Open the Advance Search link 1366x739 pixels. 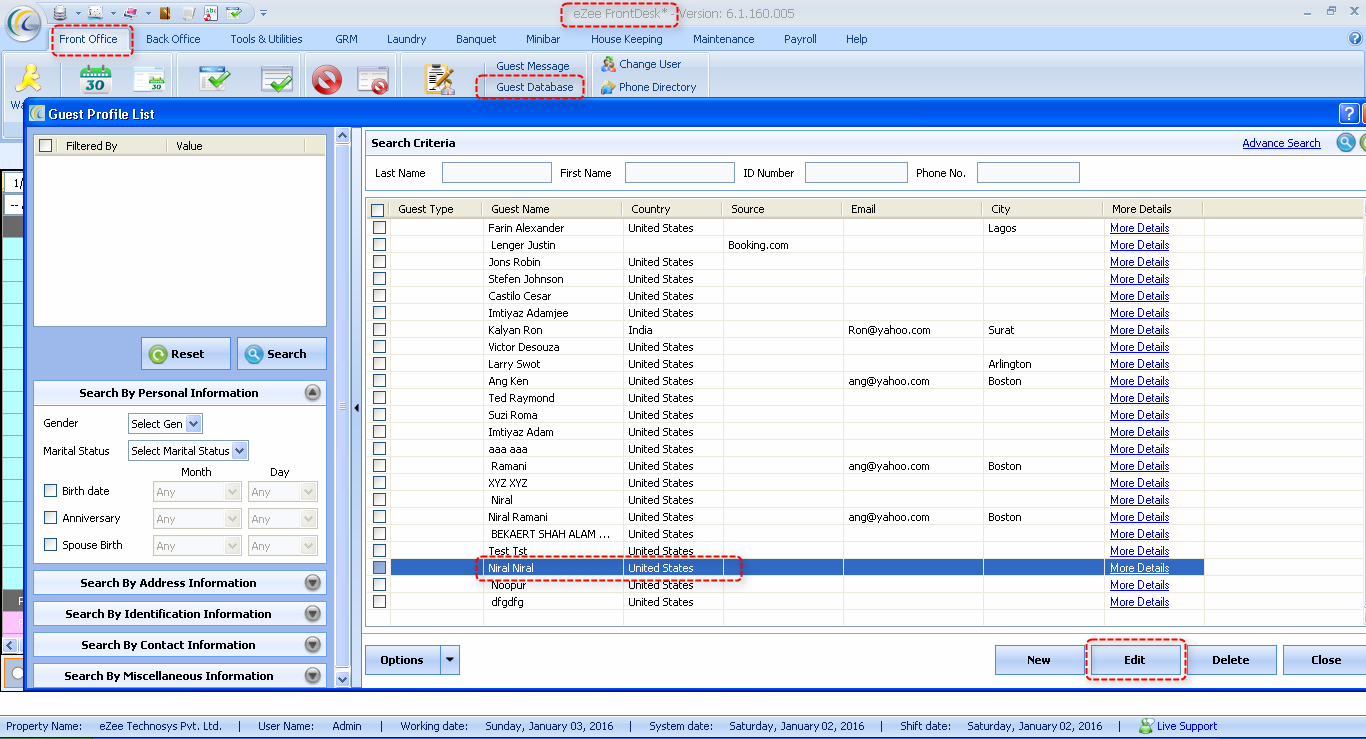[1281, 143]
